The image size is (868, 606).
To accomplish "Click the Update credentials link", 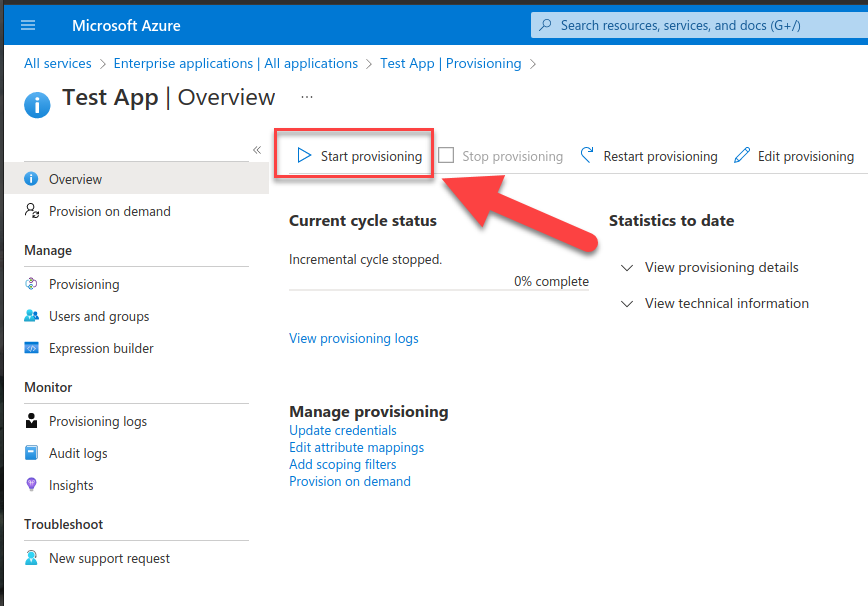I will click(343, 430).
